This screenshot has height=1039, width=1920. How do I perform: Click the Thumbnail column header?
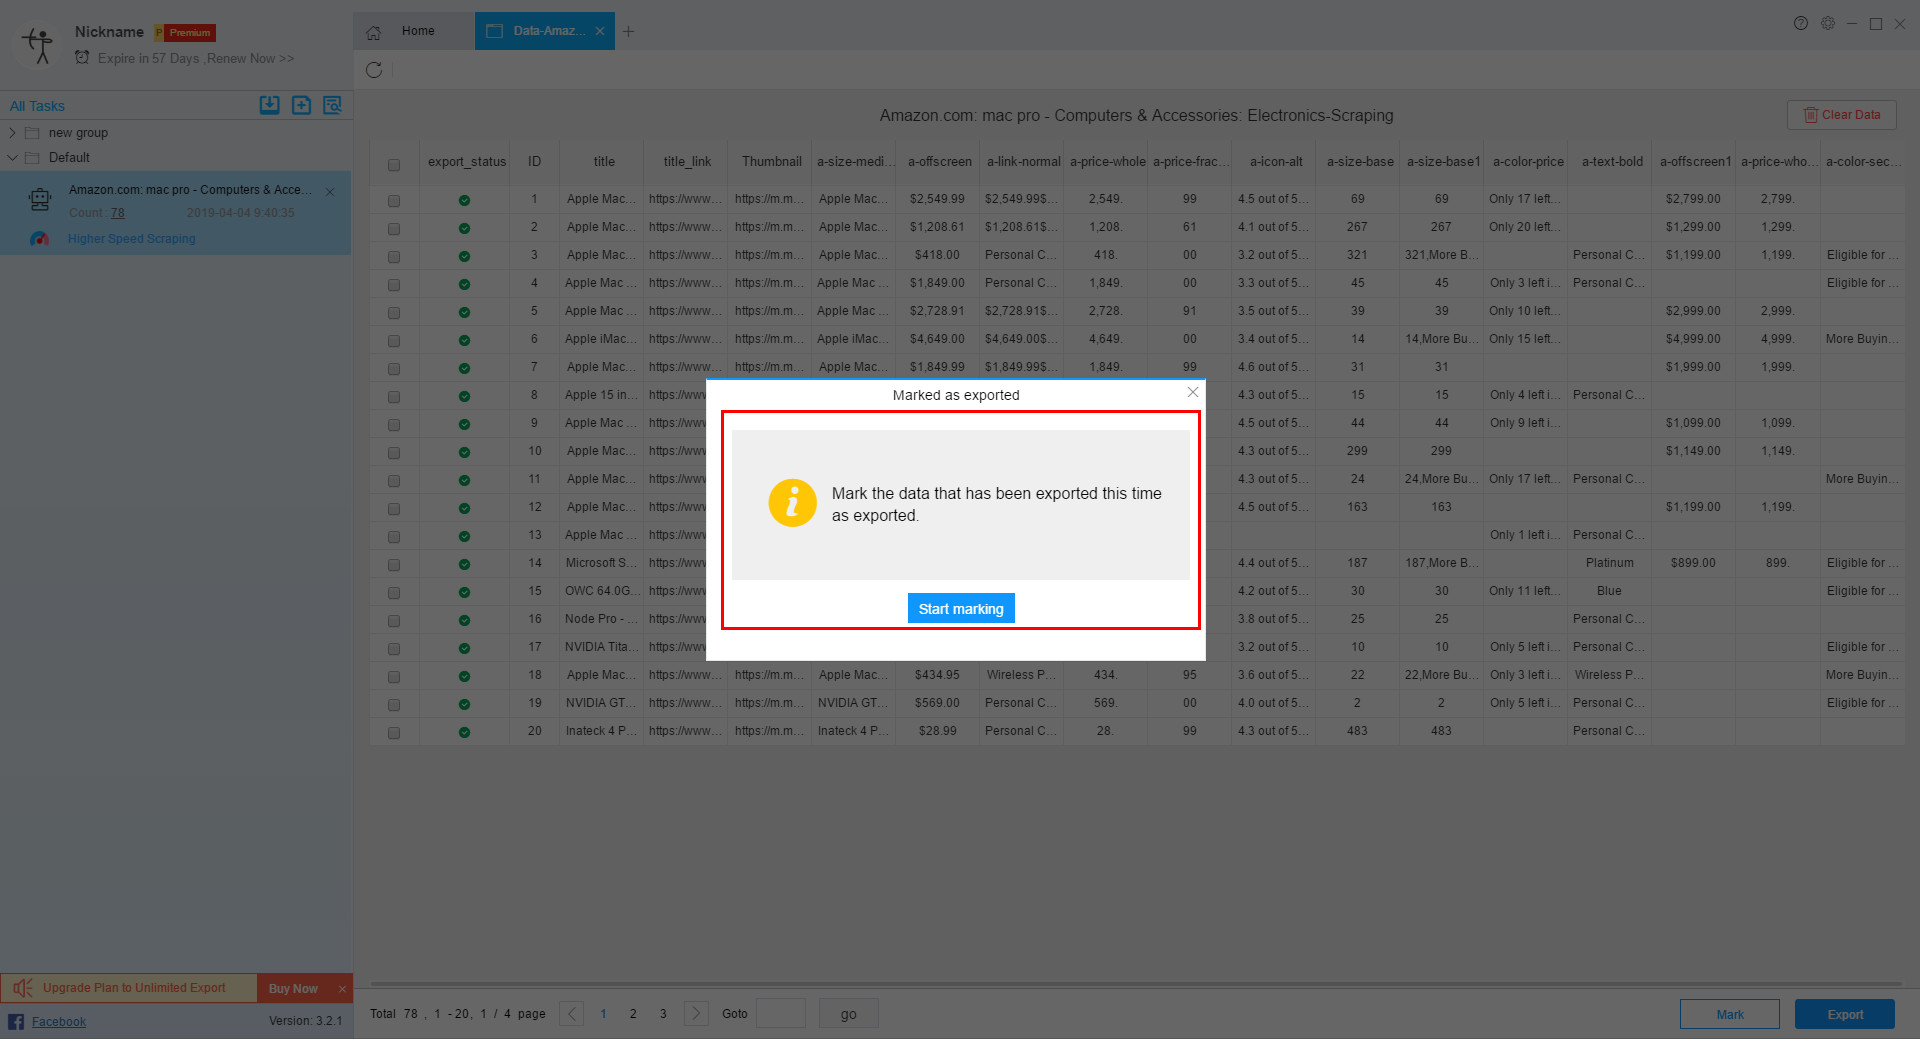click(771, 162)
